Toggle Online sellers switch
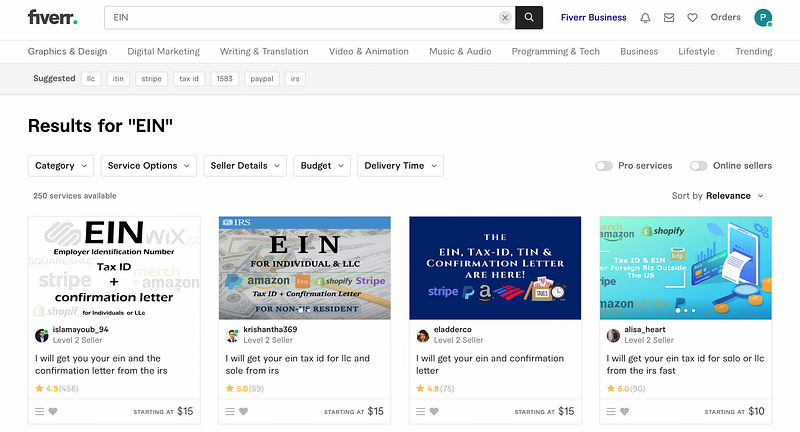 698,166
